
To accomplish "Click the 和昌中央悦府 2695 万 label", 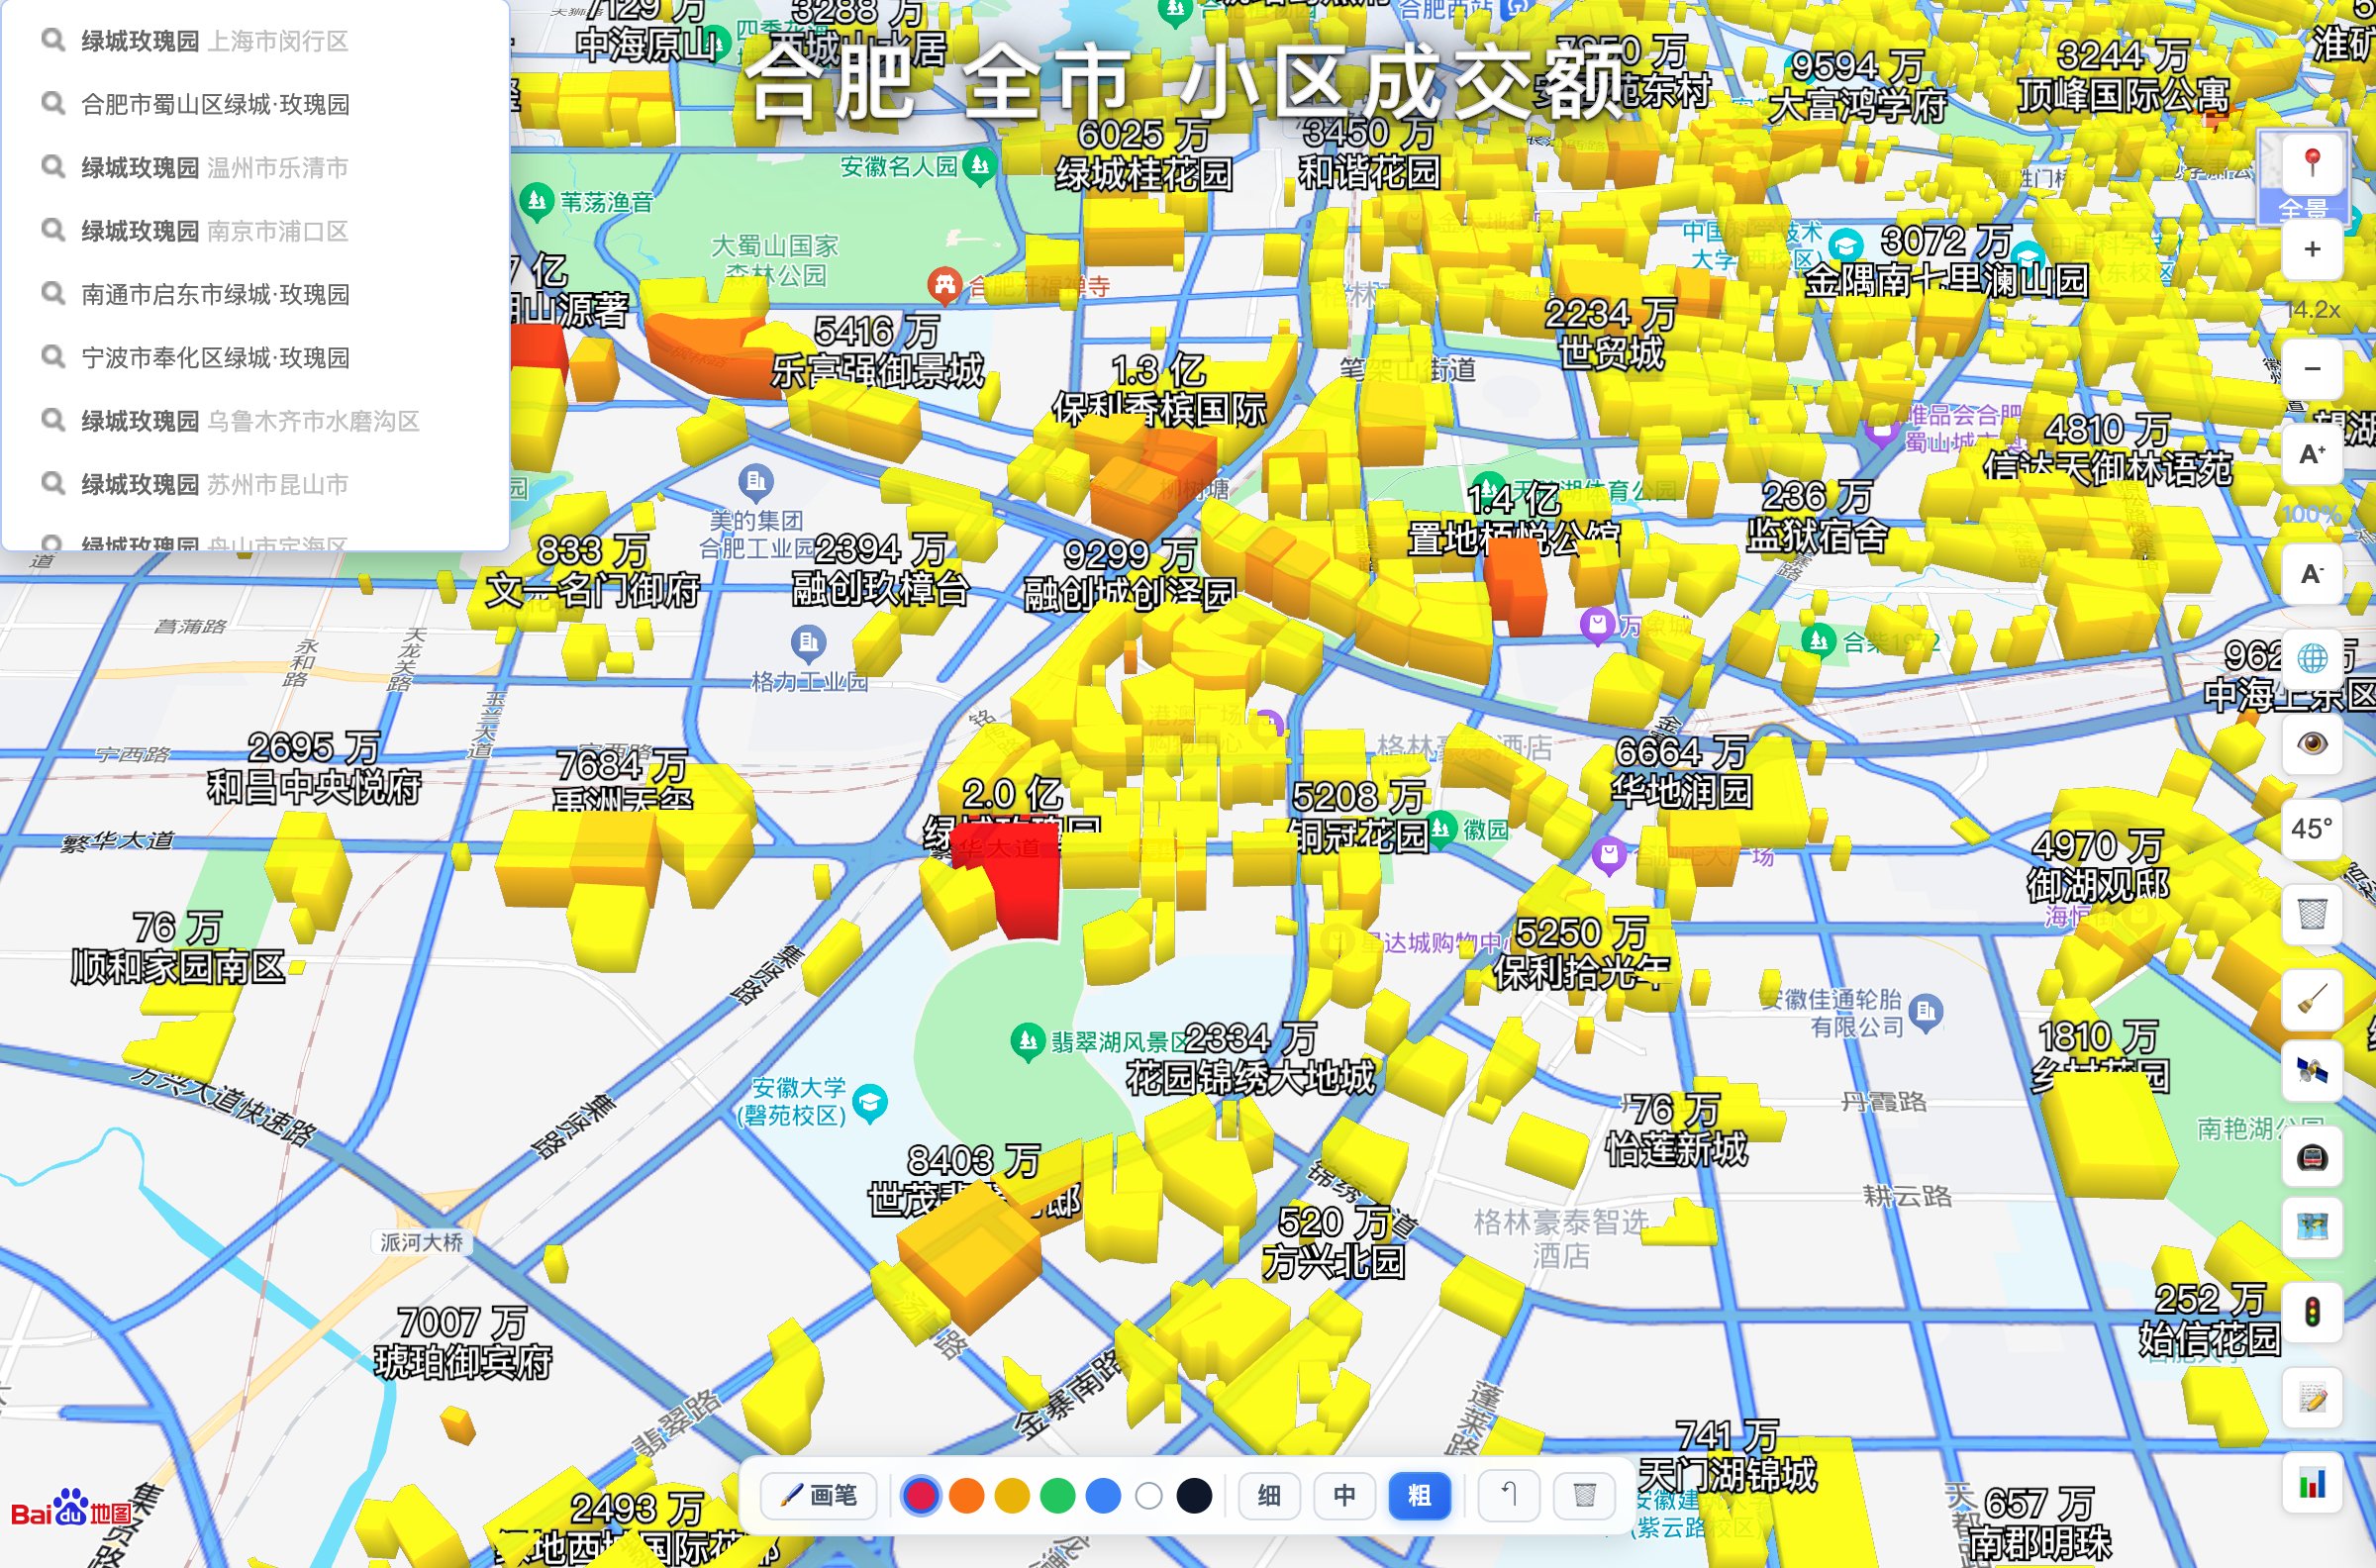I will [313, 768].
